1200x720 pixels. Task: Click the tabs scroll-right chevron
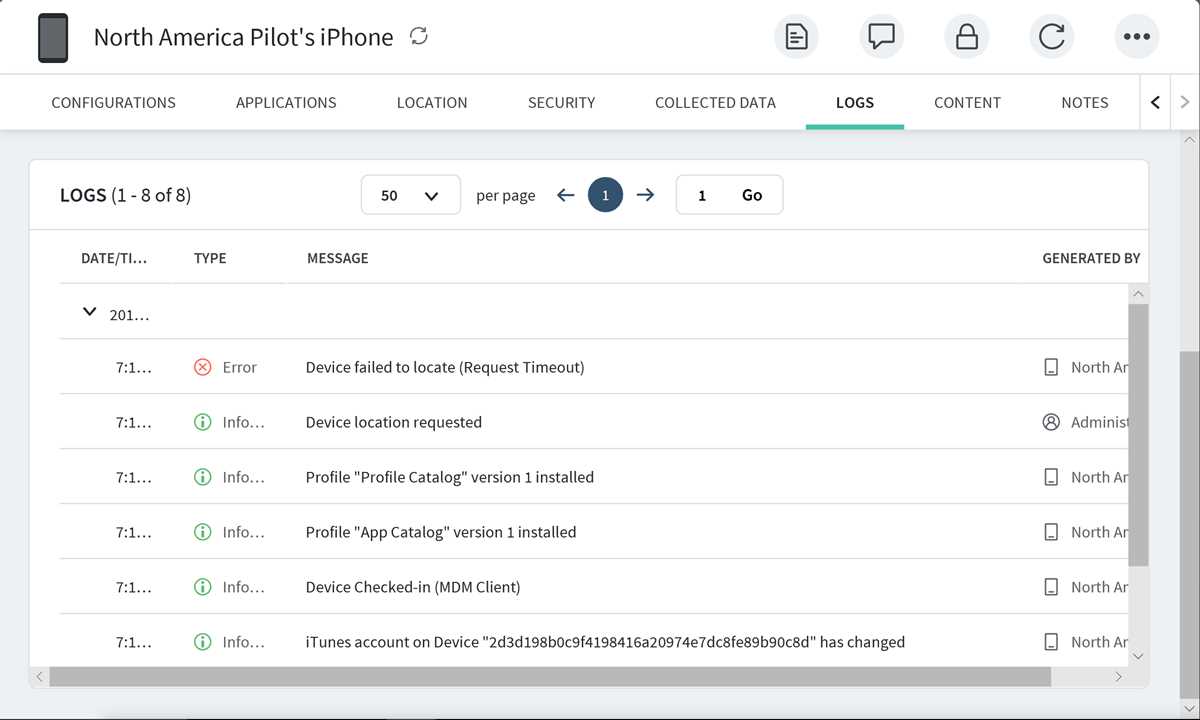(x=1185, y=102)
